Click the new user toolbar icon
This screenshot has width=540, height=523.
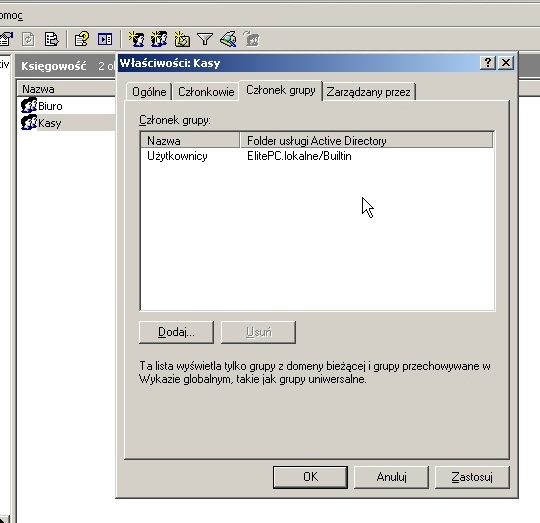click(x=137, y=39)
